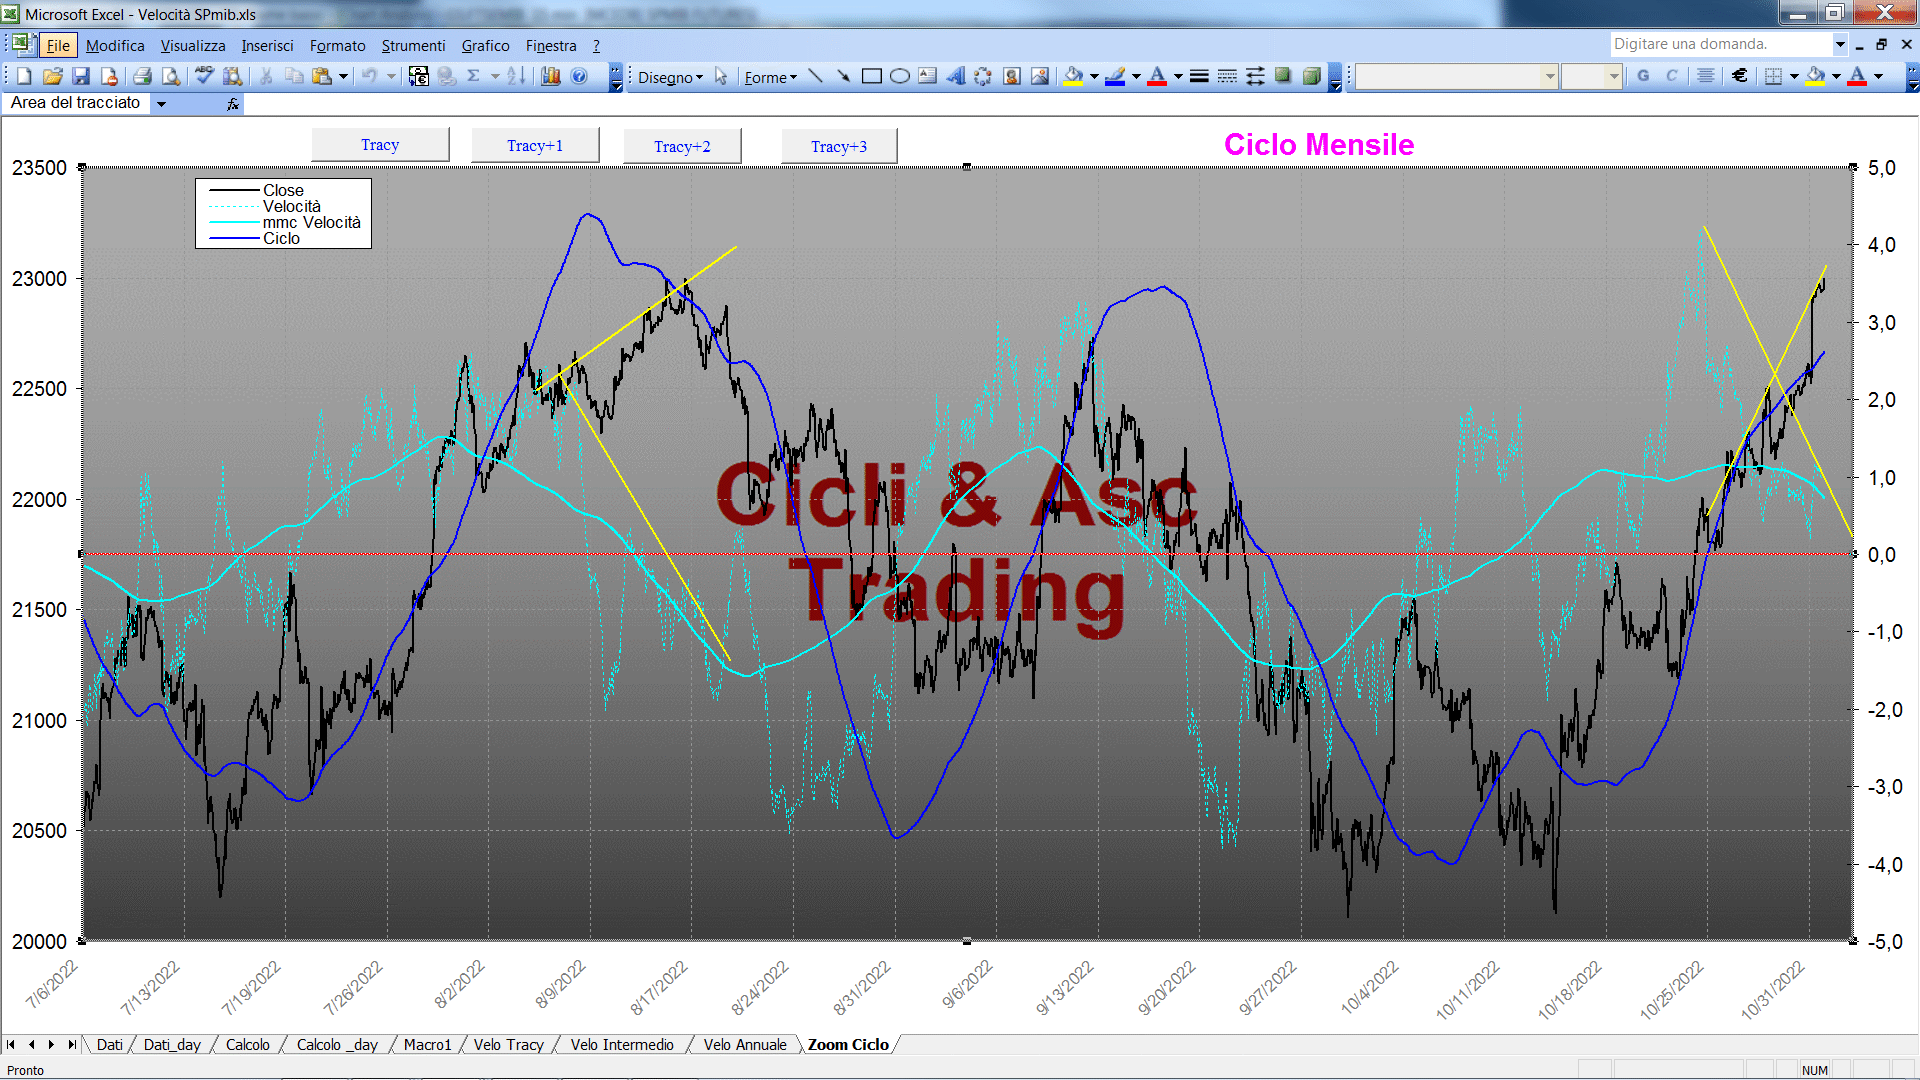The image size is (1920, 1080).
Task: Click the Arrow Style icon
Action: (x=1255, y=76)
